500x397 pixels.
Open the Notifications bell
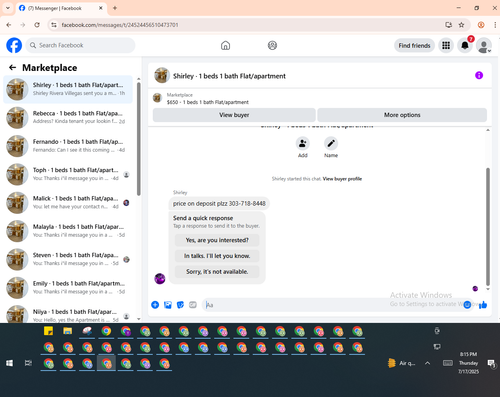tap(465, 45)
